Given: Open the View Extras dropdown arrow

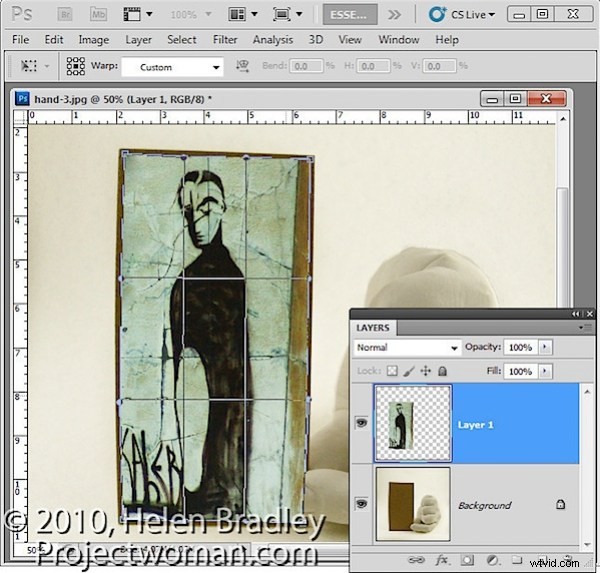Looking at the screenshot, I should (x=149, y=15).
